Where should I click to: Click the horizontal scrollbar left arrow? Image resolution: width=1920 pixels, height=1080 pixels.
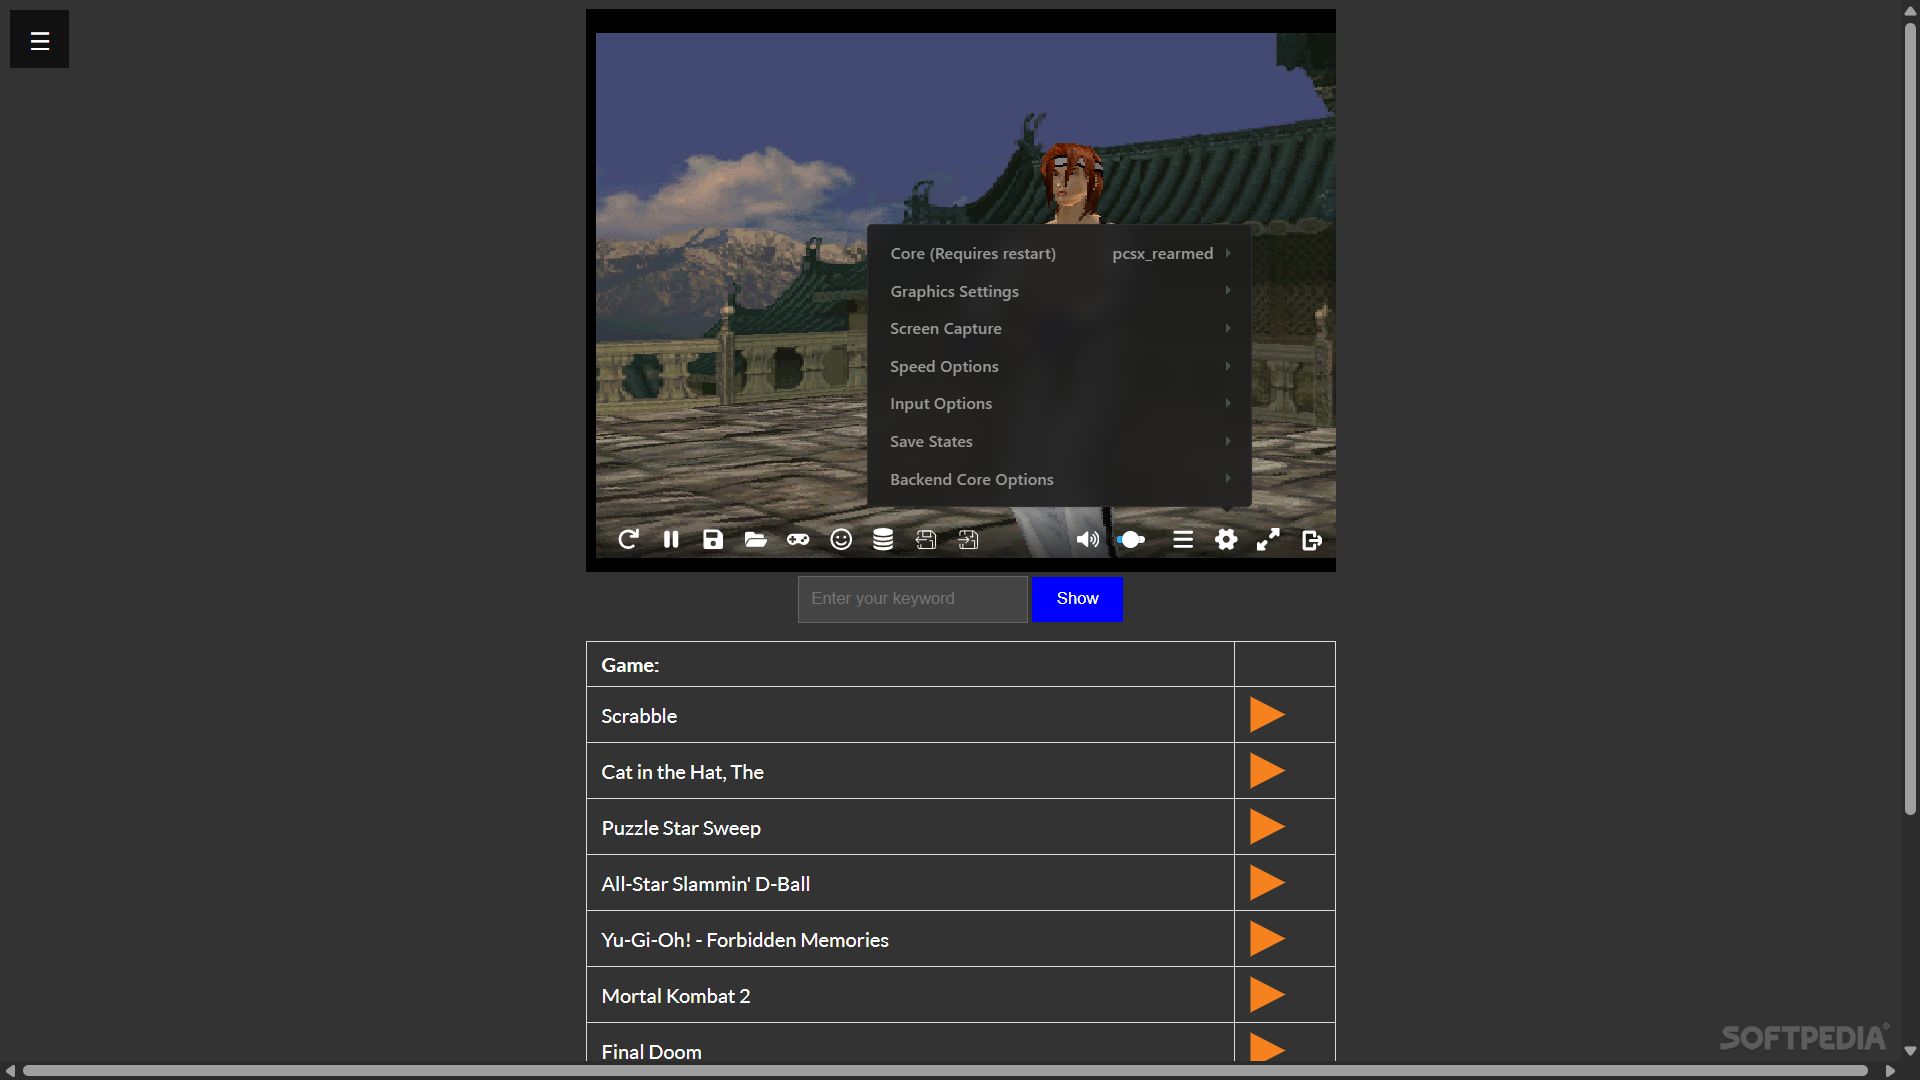click(10, 1071)
